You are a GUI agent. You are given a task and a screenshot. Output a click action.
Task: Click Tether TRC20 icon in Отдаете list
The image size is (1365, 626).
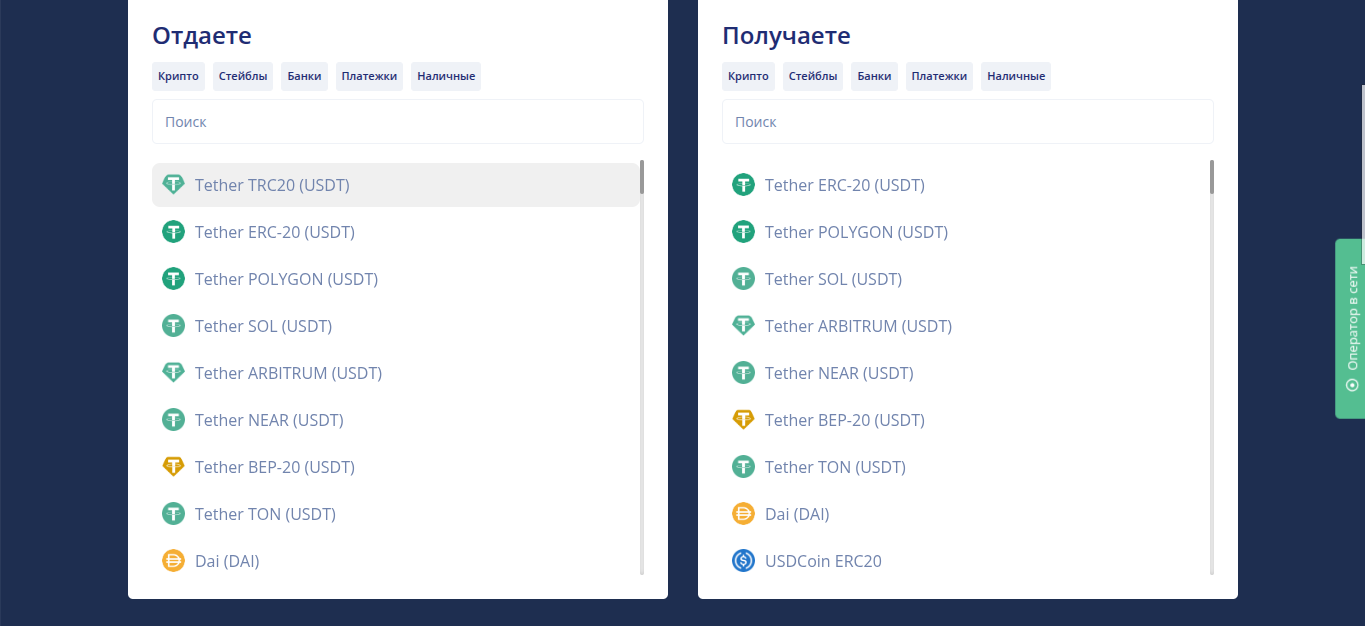point(174,185)
